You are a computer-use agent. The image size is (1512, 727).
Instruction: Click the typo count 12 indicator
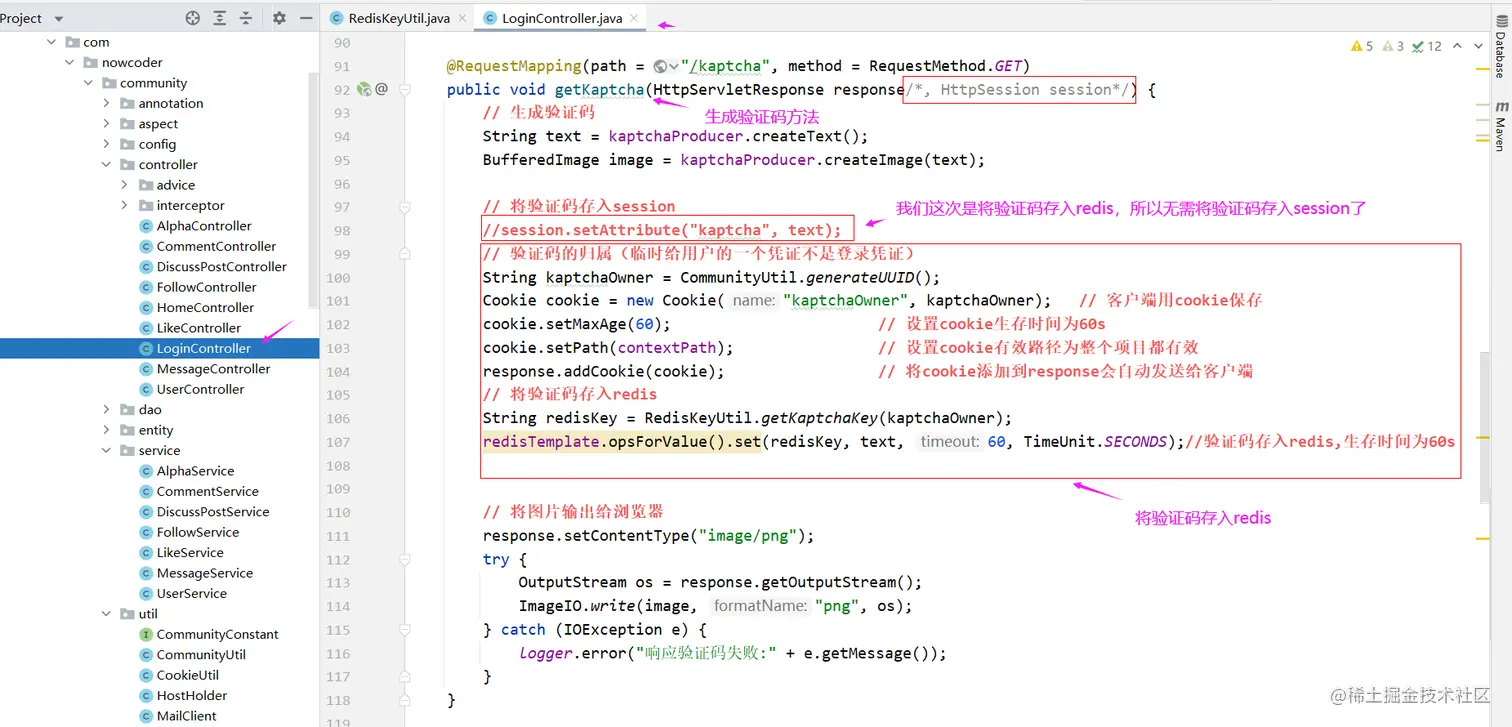tap(1426, 46)
